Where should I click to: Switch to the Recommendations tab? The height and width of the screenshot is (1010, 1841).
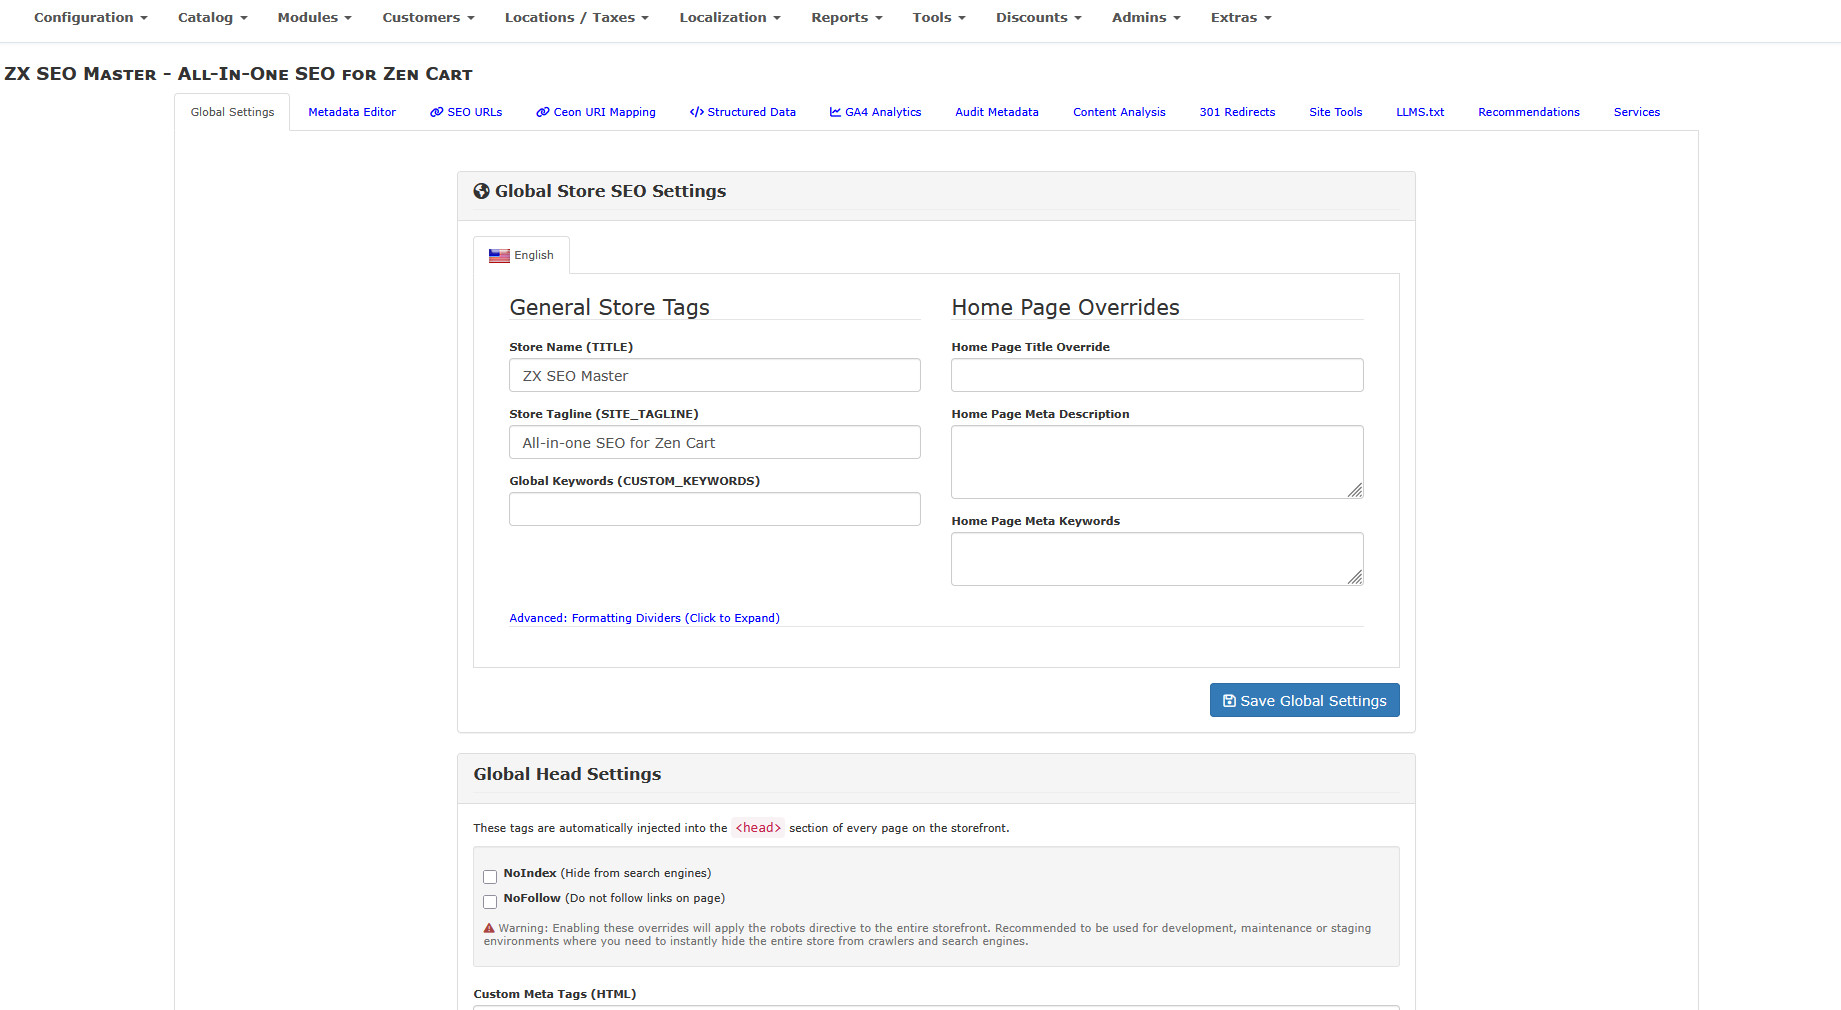point(1529,112)
